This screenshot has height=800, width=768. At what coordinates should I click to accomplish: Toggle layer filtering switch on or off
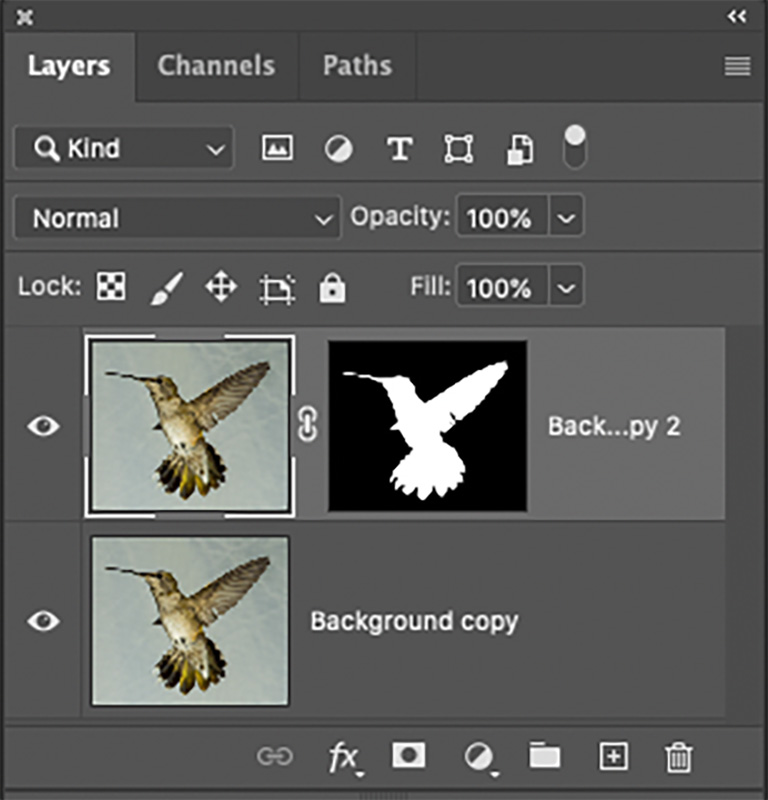point(575,147)
